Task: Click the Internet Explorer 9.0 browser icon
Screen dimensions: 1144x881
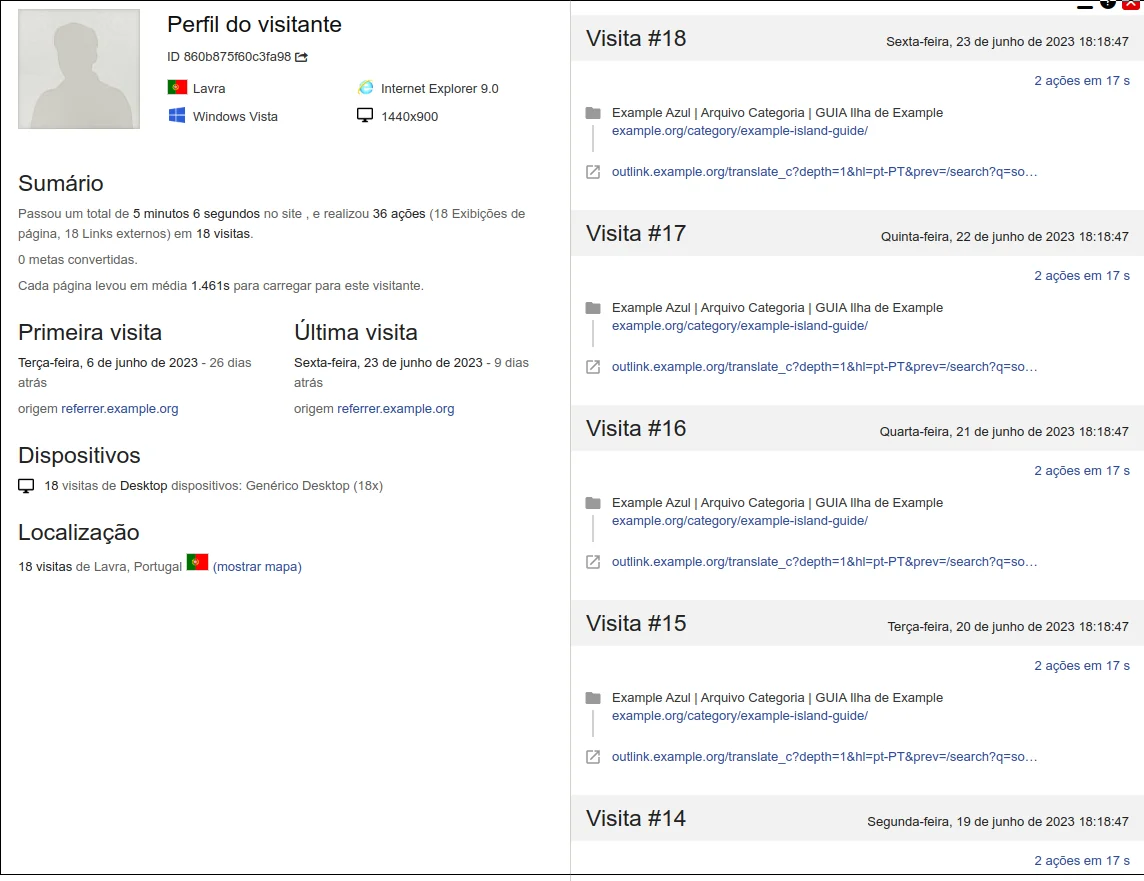Action: click(x=366, y=88)
